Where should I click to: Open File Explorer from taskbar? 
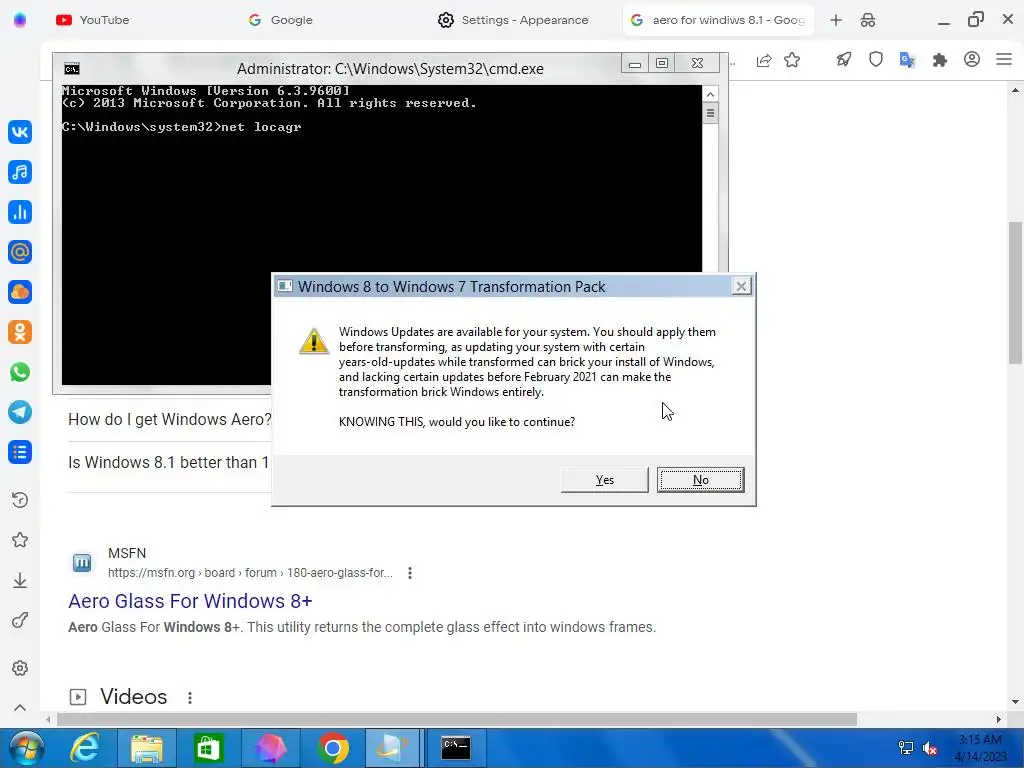[x=147, y=748]
